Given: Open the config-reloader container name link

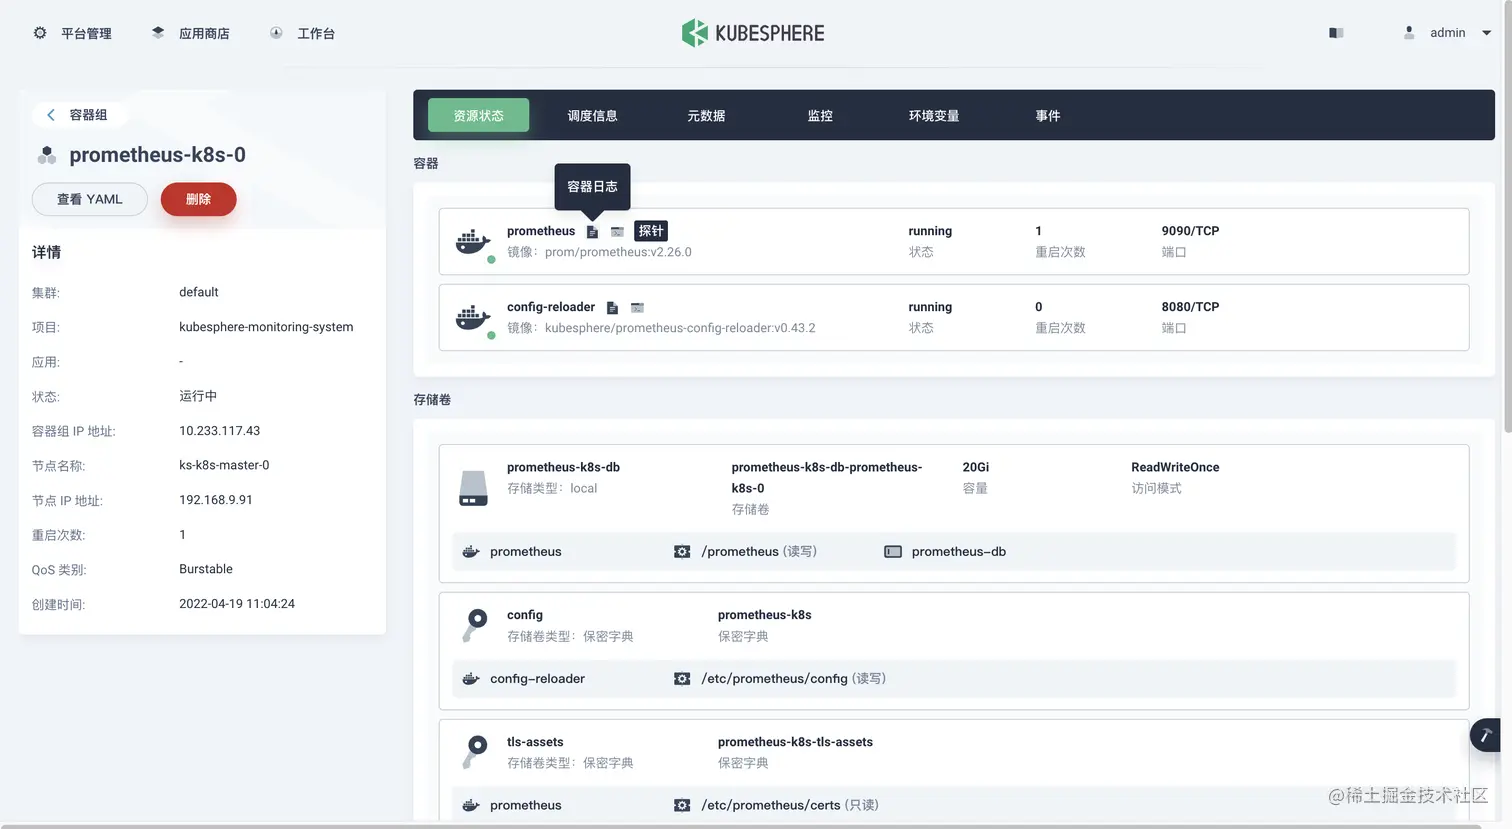Looking at the screenshot, I should tap(551, 307).
